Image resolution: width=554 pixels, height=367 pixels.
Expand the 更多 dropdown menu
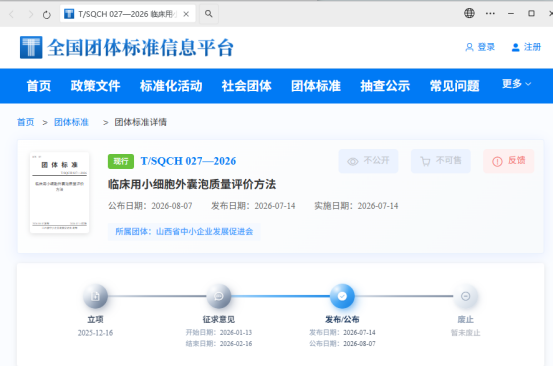[517, 84]
